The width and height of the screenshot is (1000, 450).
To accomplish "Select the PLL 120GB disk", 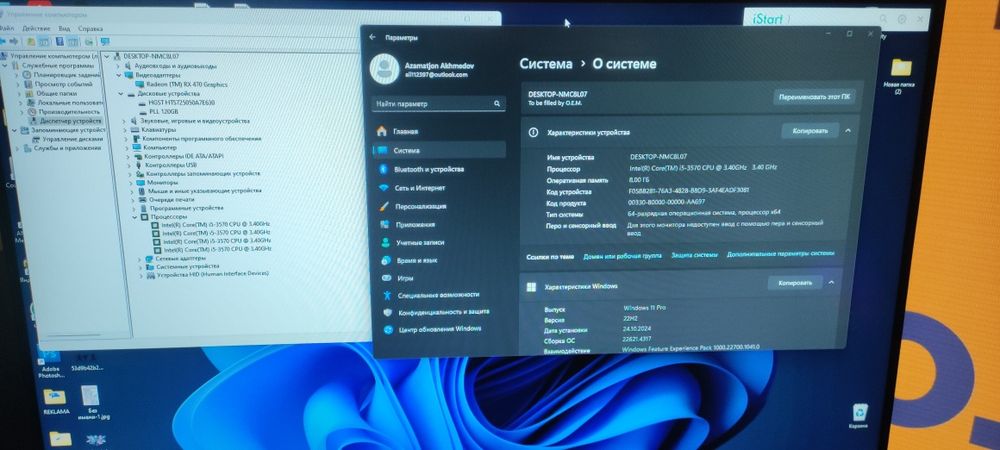I will coord(157,112).
